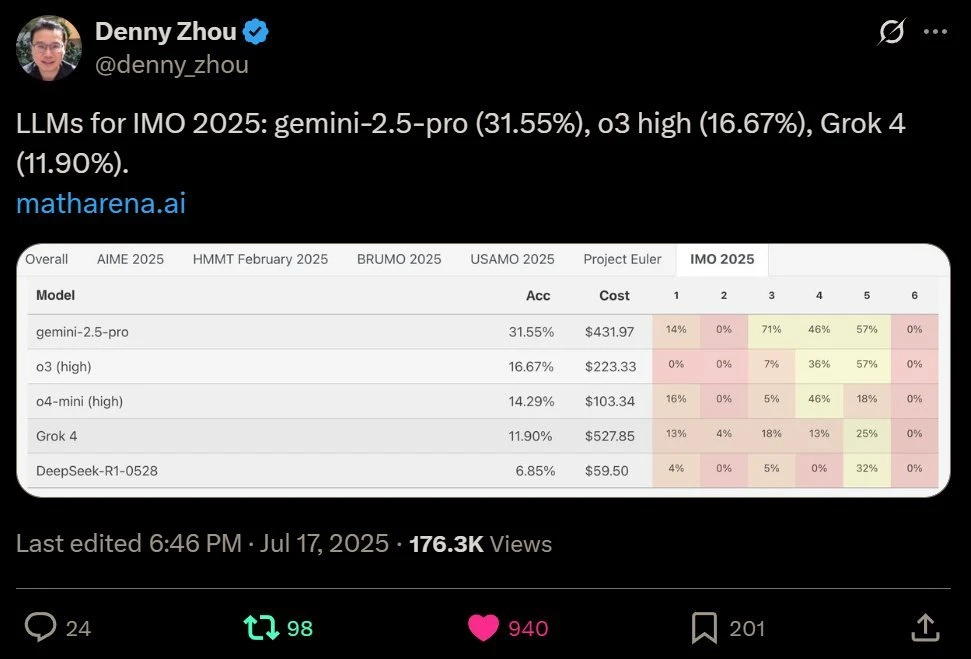
Task: Click the @denny_zhou handle
Action: pyautogui.click(x=172, y=64)
